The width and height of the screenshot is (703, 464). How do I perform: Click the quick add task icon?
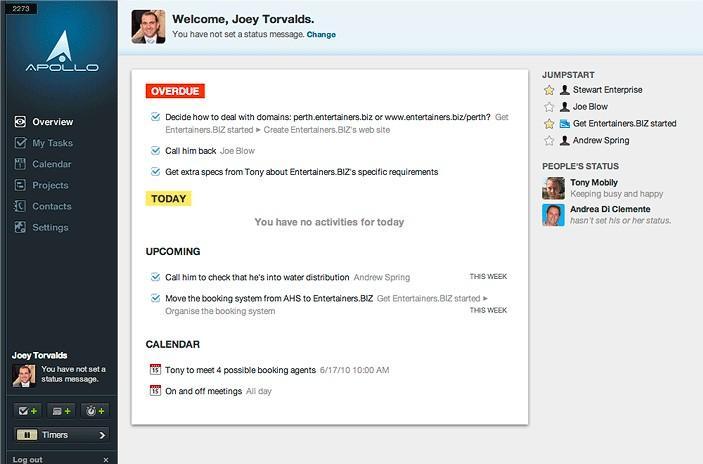point(27,411)
